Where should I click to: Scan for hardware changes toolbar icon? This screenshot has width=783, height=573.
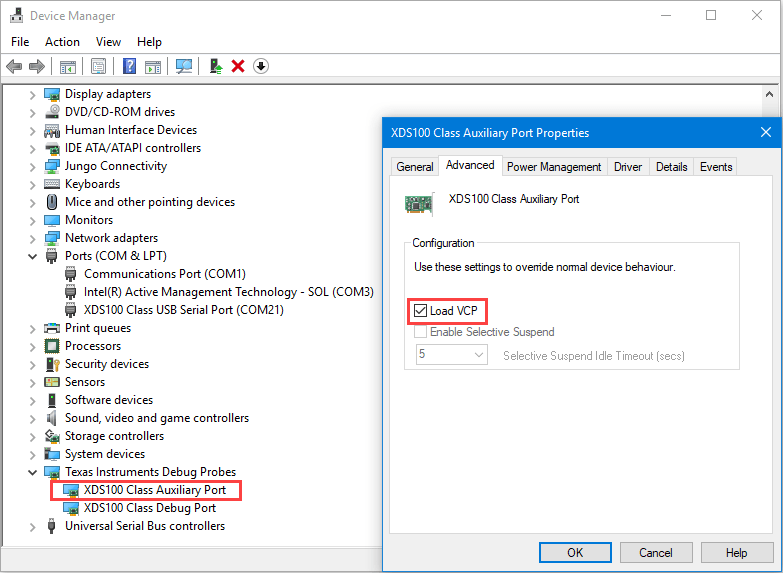pyautogui.click(x=184, y=66)
